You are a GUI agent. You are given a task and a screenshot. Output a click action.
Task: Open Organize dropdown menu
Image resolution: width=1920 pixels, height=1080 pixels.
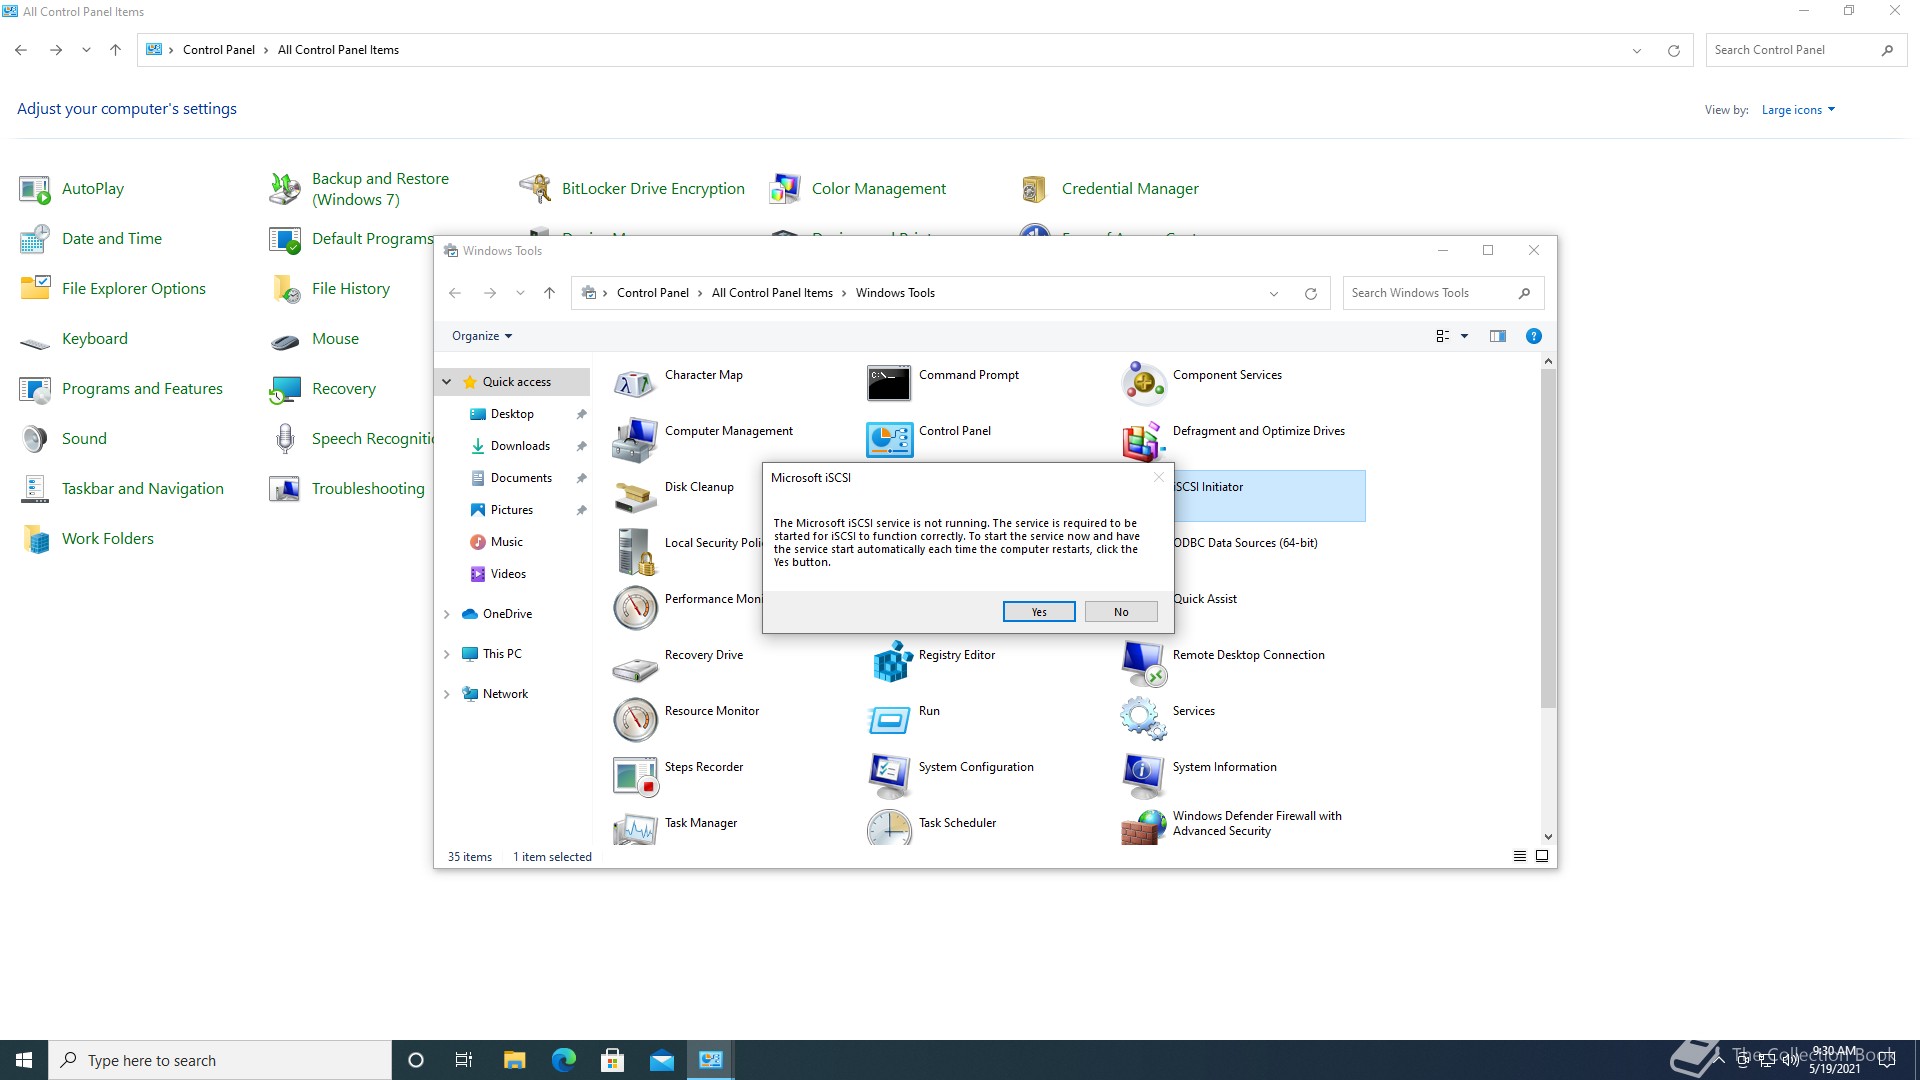482,336
